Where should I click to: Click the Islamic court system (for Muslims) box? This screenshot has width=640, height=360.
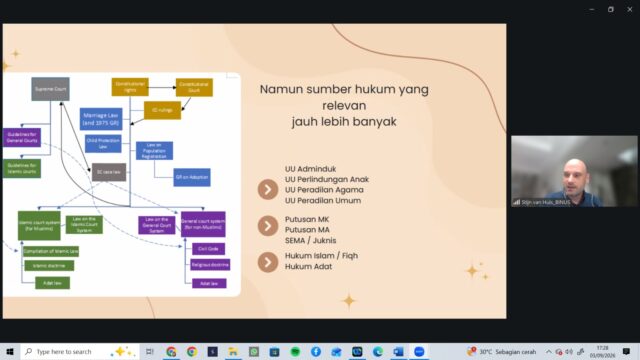[39, 225]
